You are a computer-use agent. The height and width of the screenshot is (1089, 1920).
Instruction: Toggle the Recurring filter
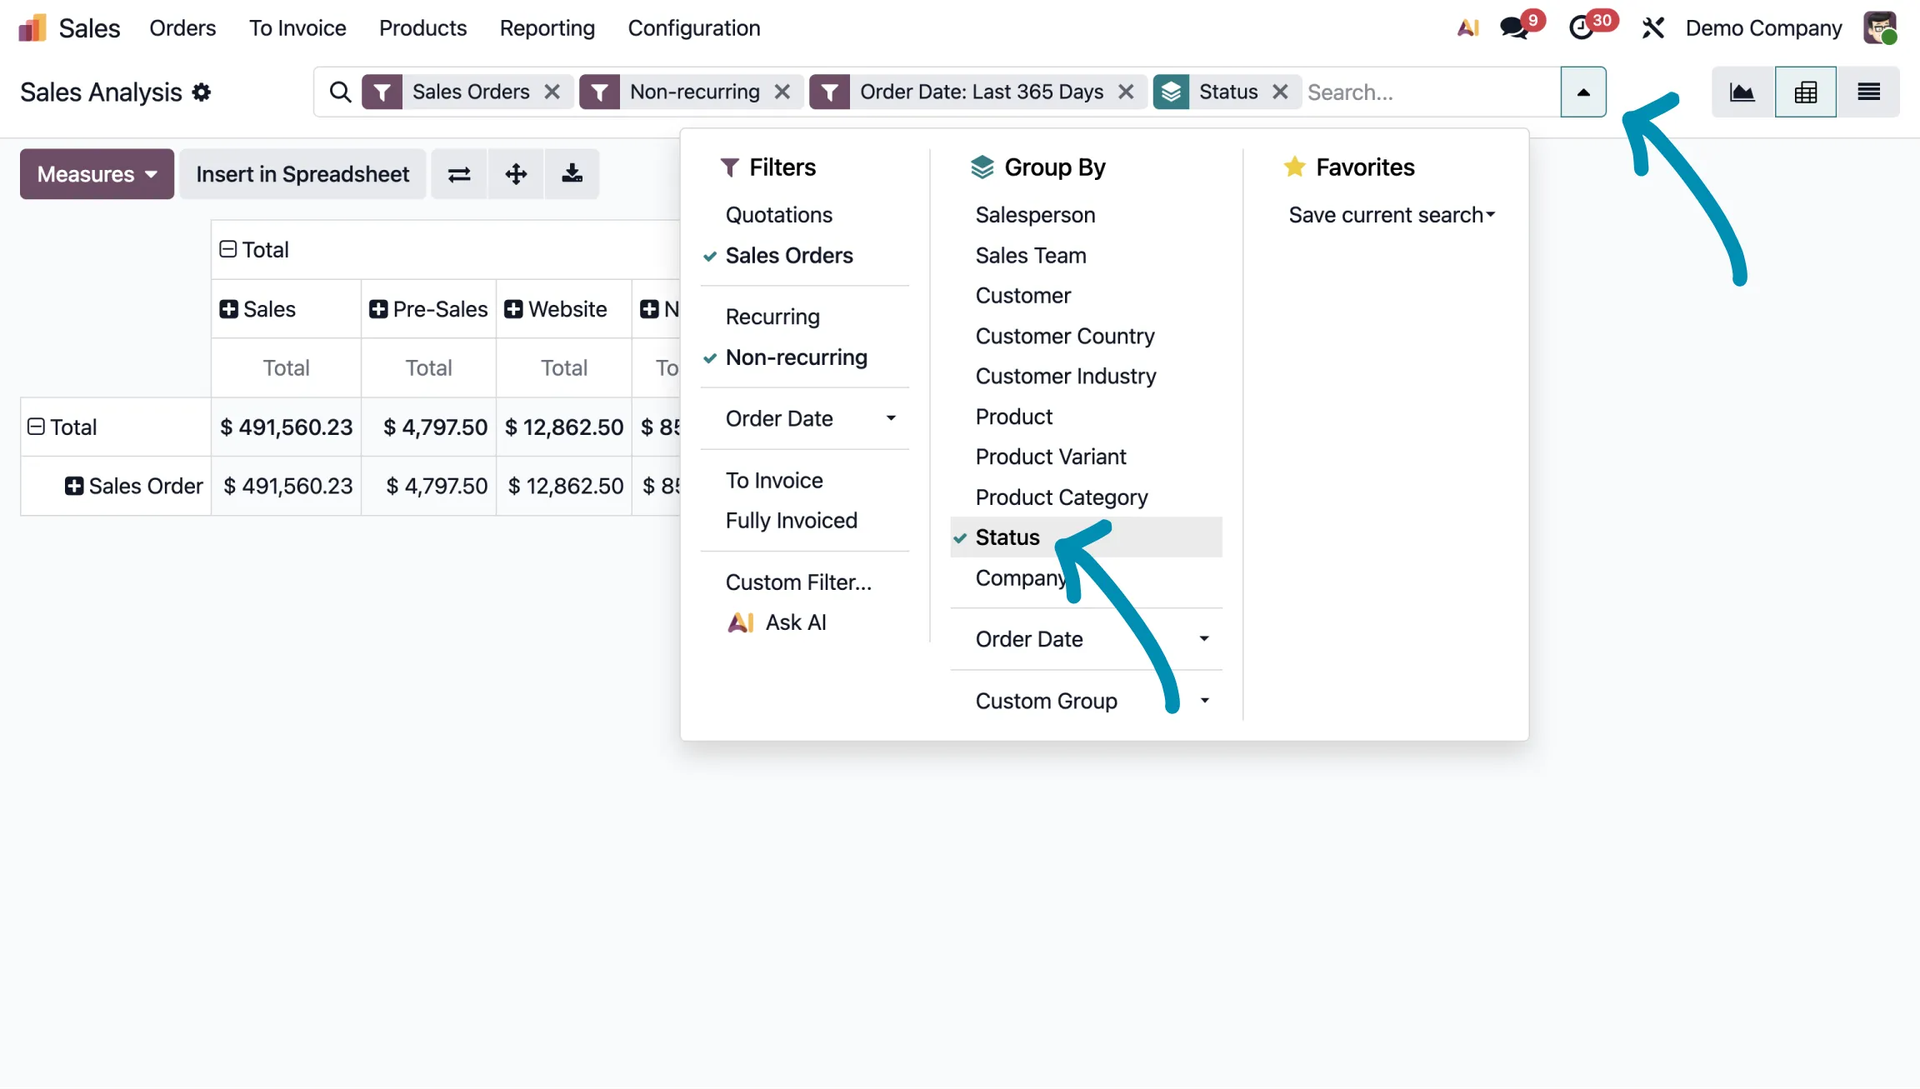point(772,317)
